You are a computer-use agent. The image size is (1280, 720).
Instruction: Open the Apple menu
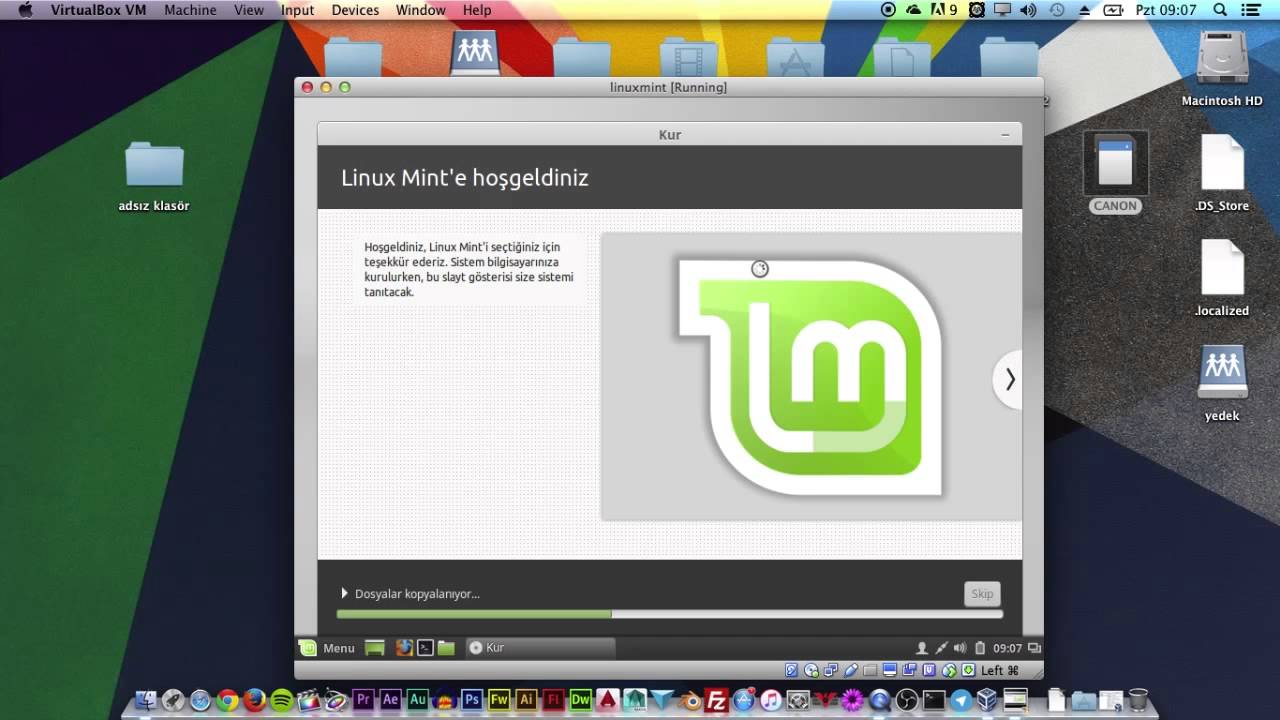pyautogui.click(x=26, y=10)
